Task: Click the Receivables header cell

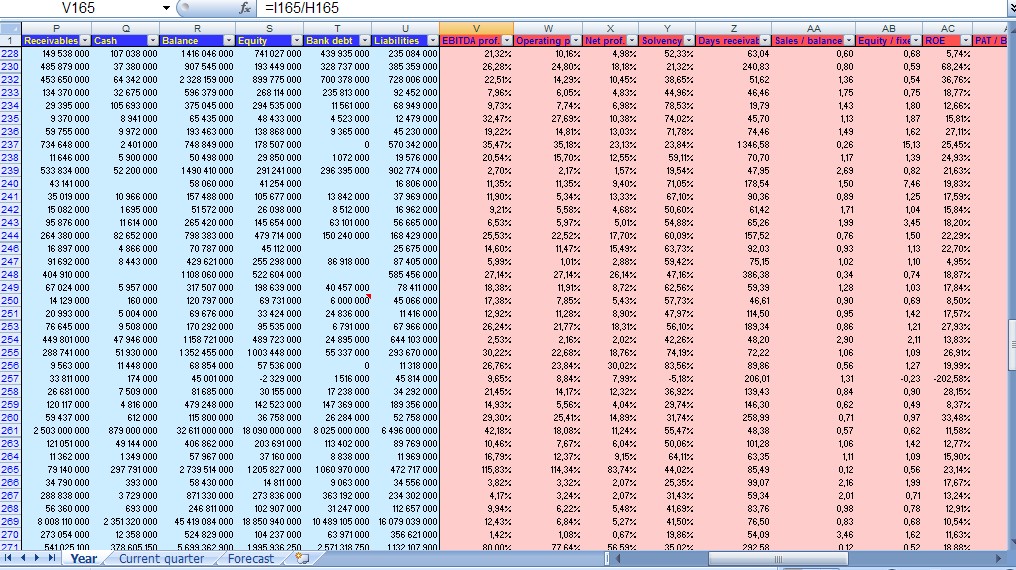Action: (56, 40)
